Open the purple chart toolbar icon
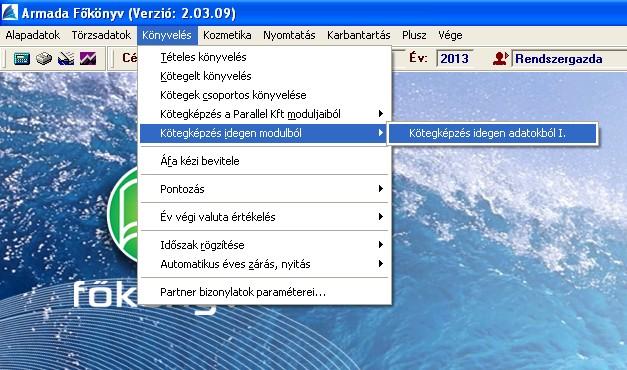 click(x=88, y=59)
